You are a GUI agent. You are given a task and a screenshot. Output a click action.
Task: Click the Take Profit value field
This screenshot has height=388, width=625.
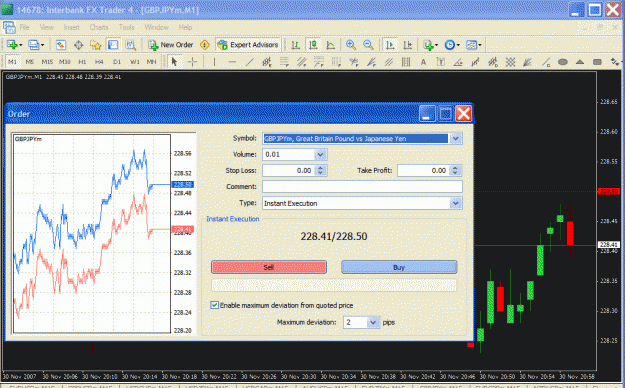(x=424, y=170)
